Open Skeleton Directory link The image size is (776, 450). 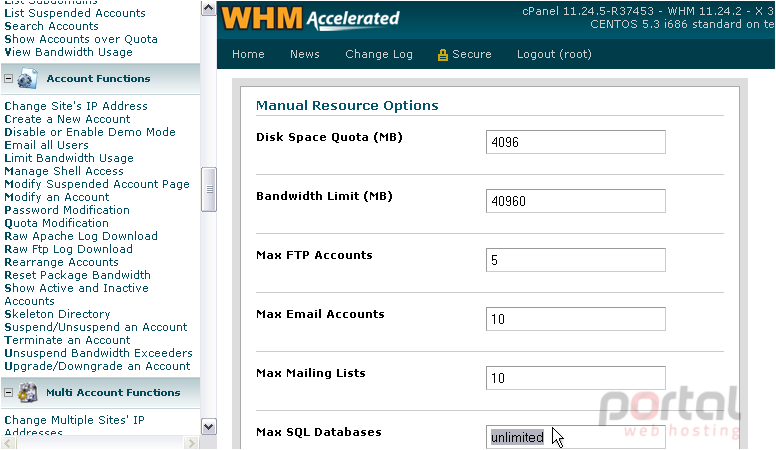tap(57, 314)
